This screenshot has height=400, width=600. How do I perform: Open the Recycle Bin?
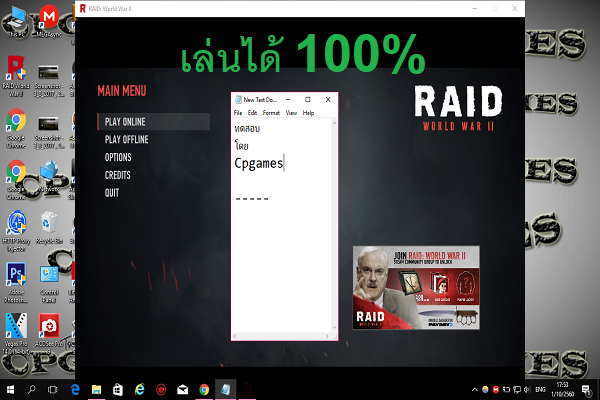coord(49,228)
